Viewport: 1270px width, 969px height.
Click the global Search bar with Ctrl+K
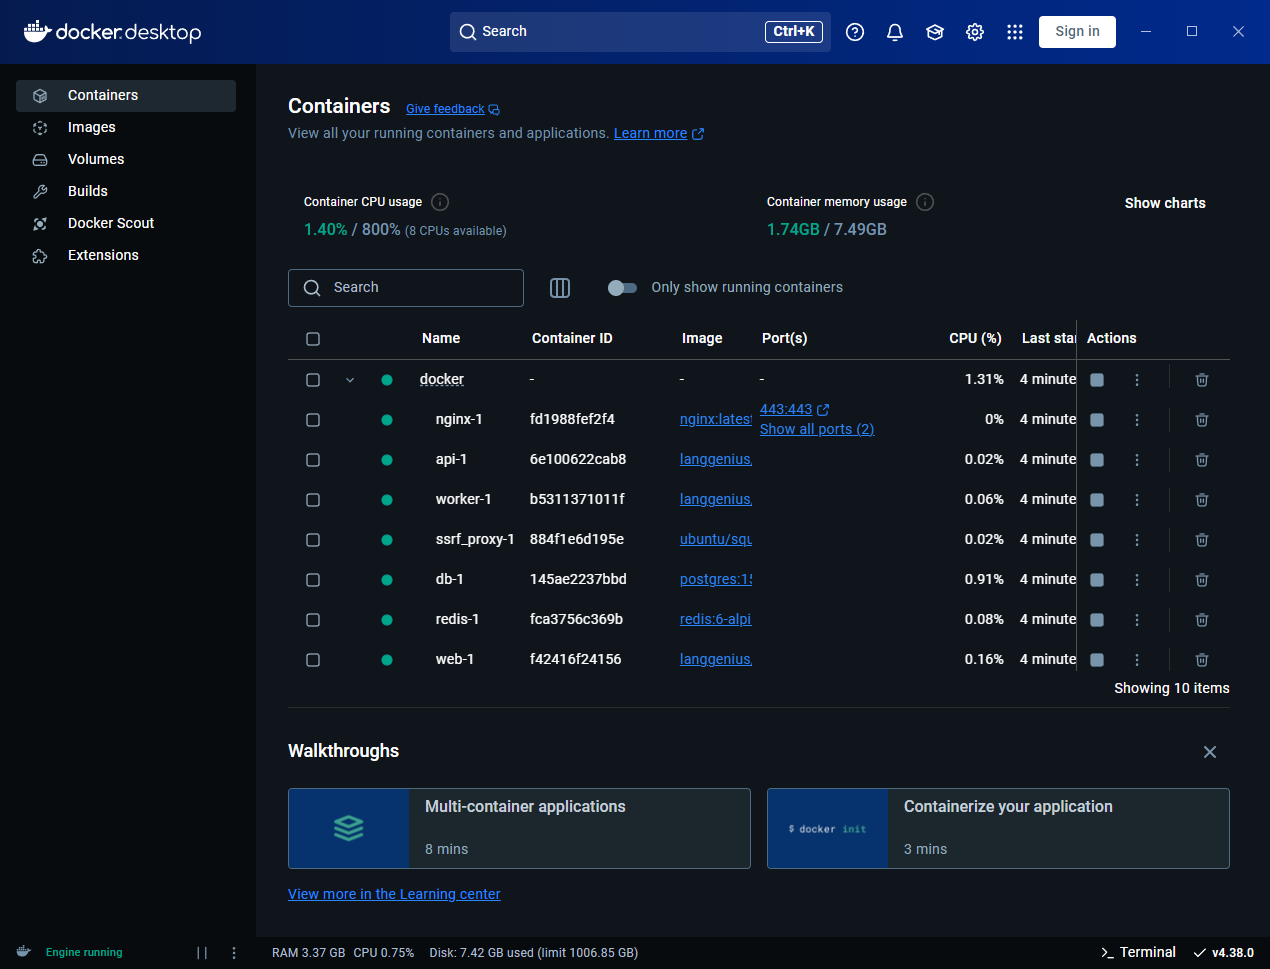(x=640, y=32)
